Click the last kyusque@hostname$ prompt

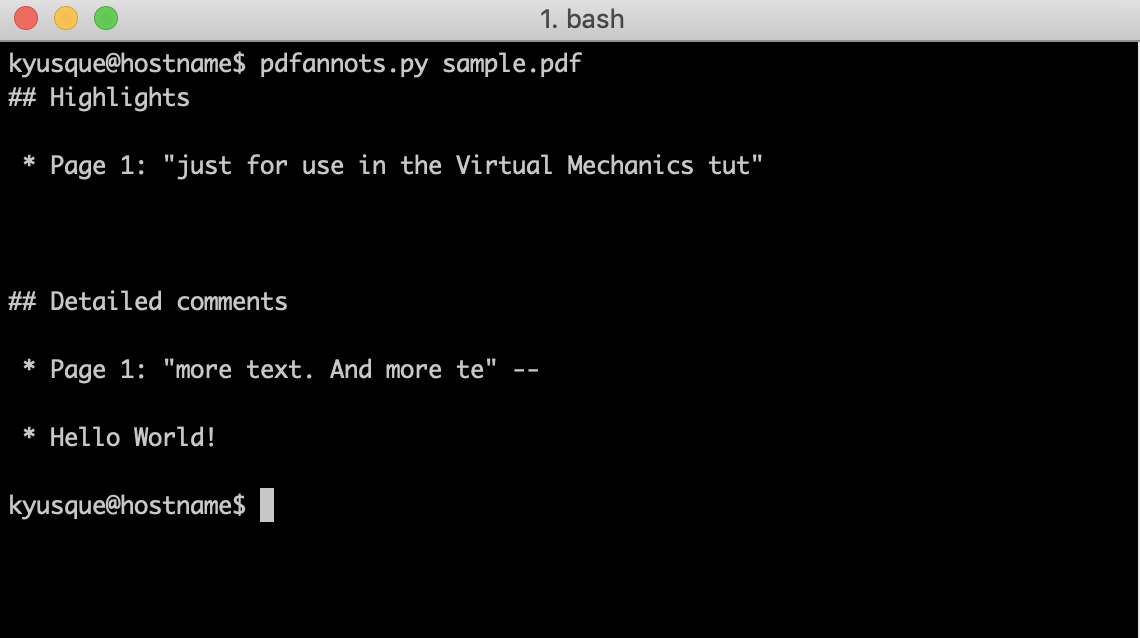coord(127,505)
